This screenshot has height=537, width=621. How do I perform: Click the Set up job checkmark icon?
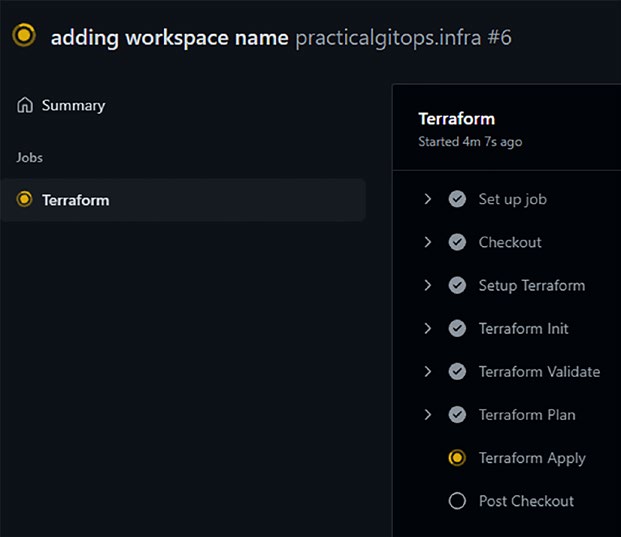click(457, 199)
